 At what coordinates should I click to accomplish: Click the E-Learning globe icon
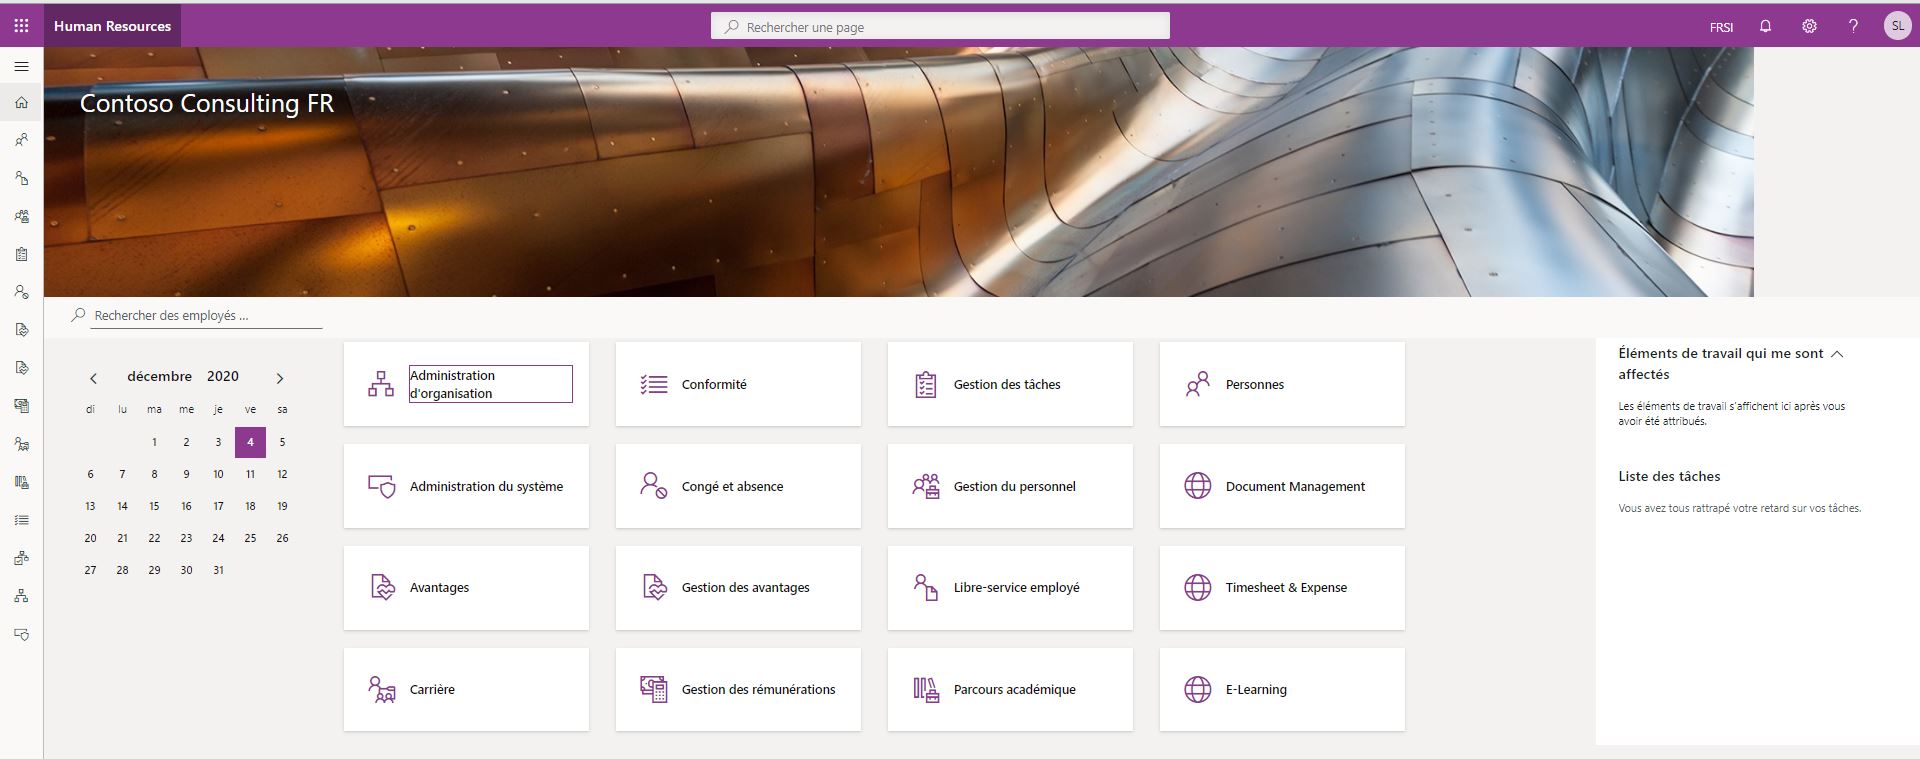click(x=1197, y=689)
